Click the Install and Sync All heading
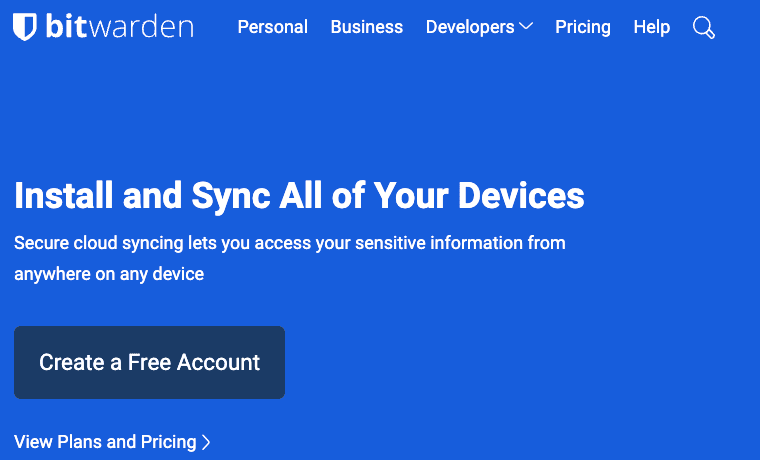This screenshot has height=460, width=760. (299, 196)
